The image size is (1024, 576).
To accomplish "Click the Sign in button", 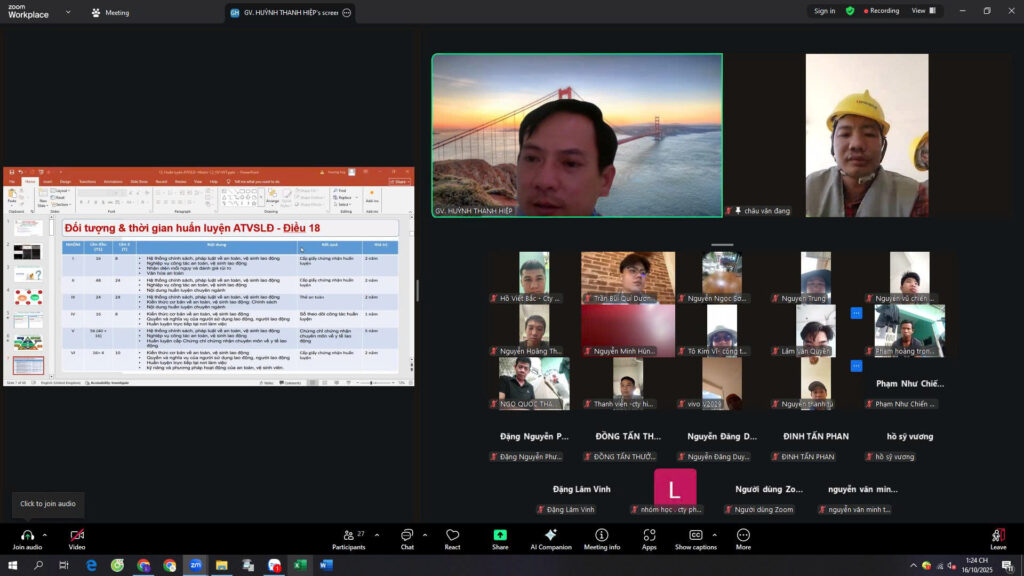I will [x=824, y=11].
